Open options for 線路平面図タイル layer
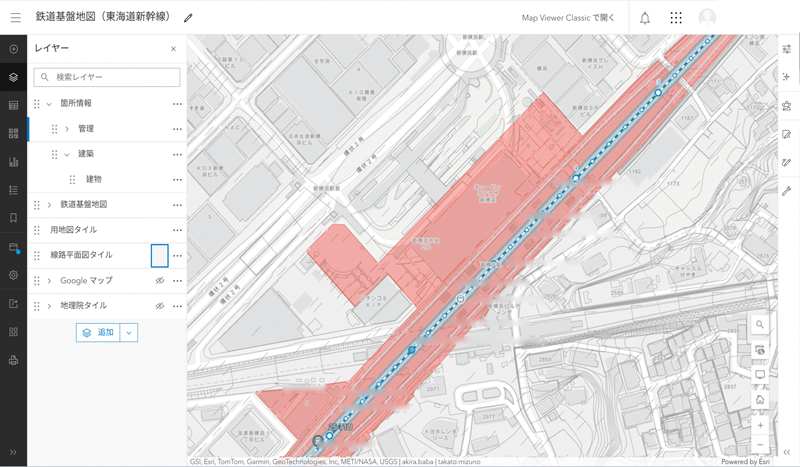 click(x=177, y=255)
